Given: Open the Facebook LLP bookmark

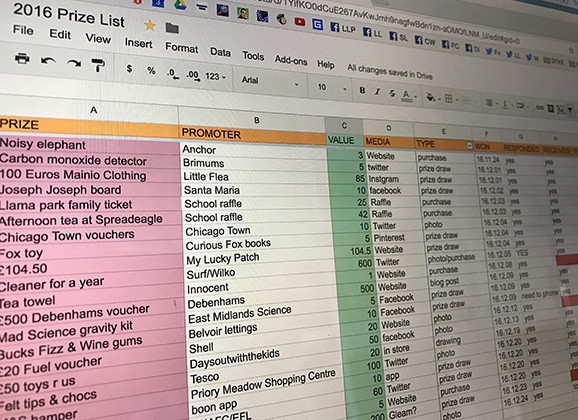Looking at the screenshot, I should [x=342, y=28].
